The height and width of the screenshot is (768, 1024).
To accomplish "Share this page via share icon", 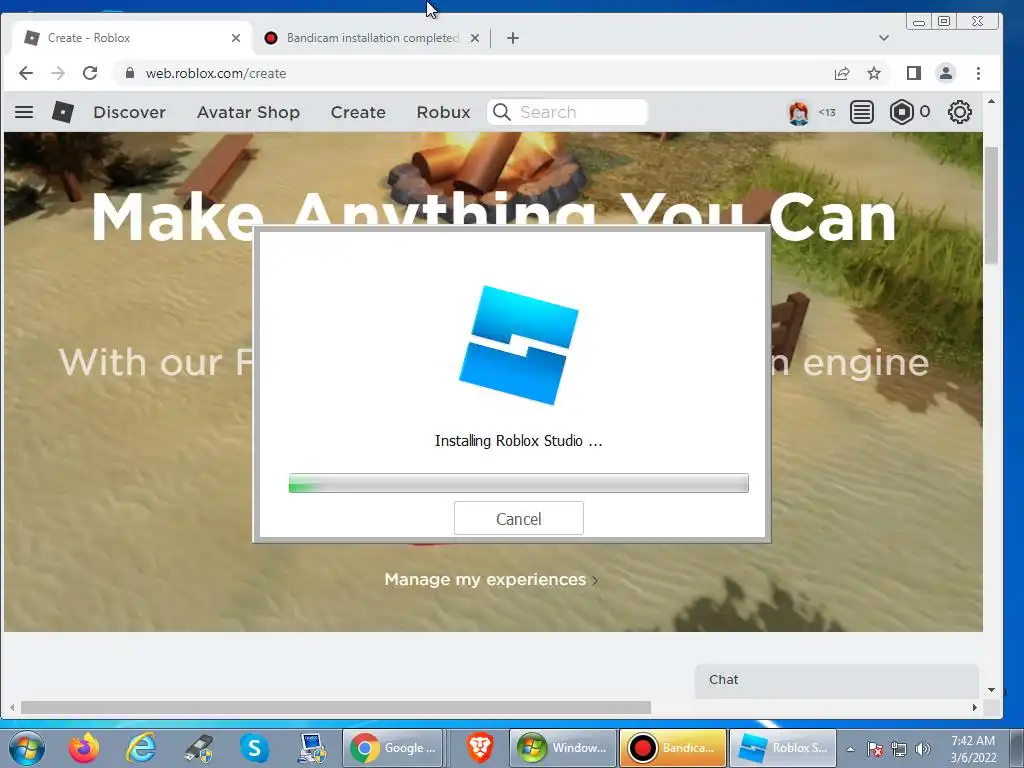I will tap(842, 73).
